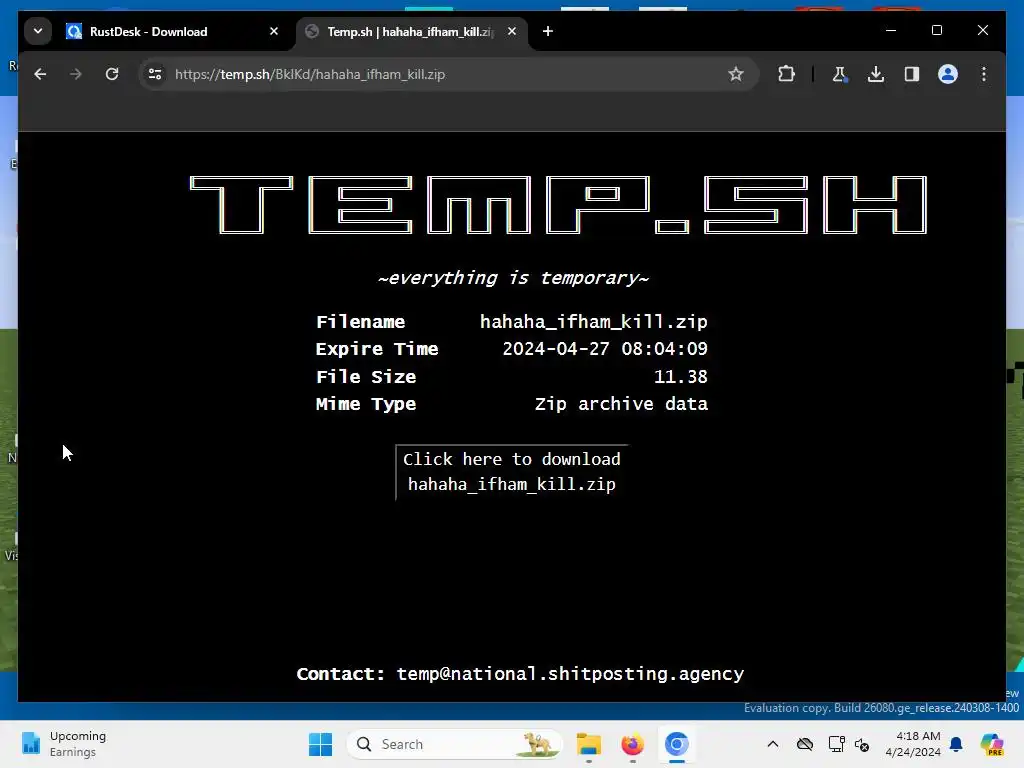Open the Extensions puzzle icon

[786, 74]
